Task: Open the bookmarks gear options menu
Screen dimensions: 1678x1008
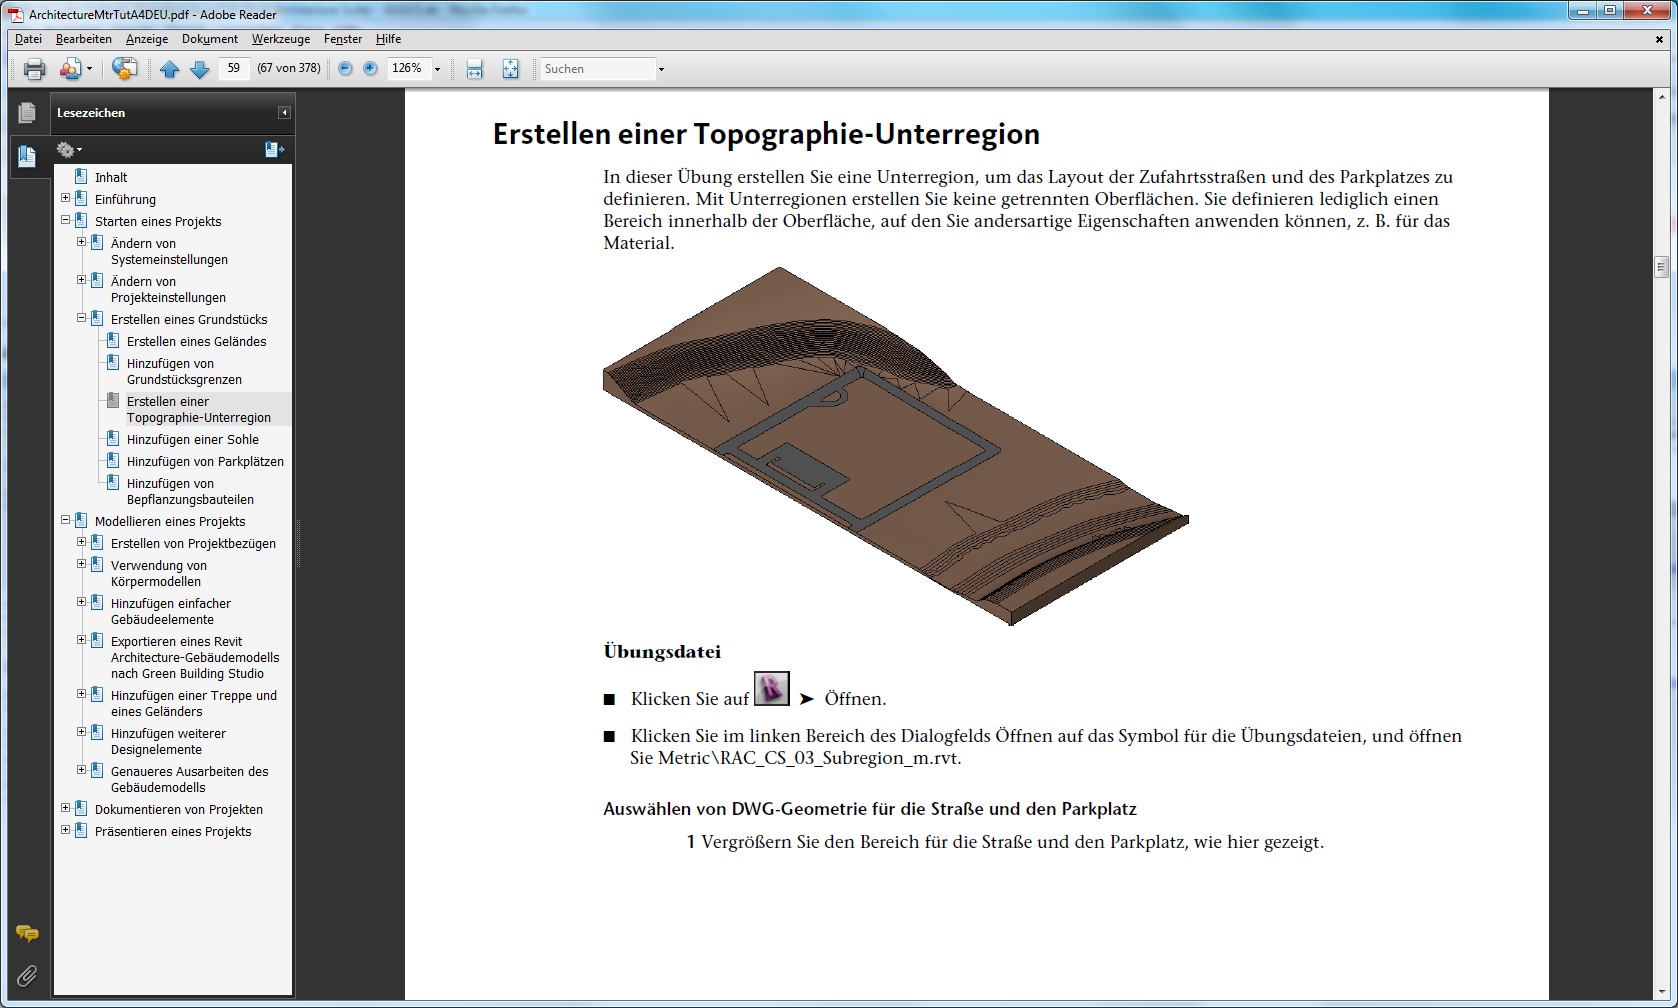Action: 69,150
